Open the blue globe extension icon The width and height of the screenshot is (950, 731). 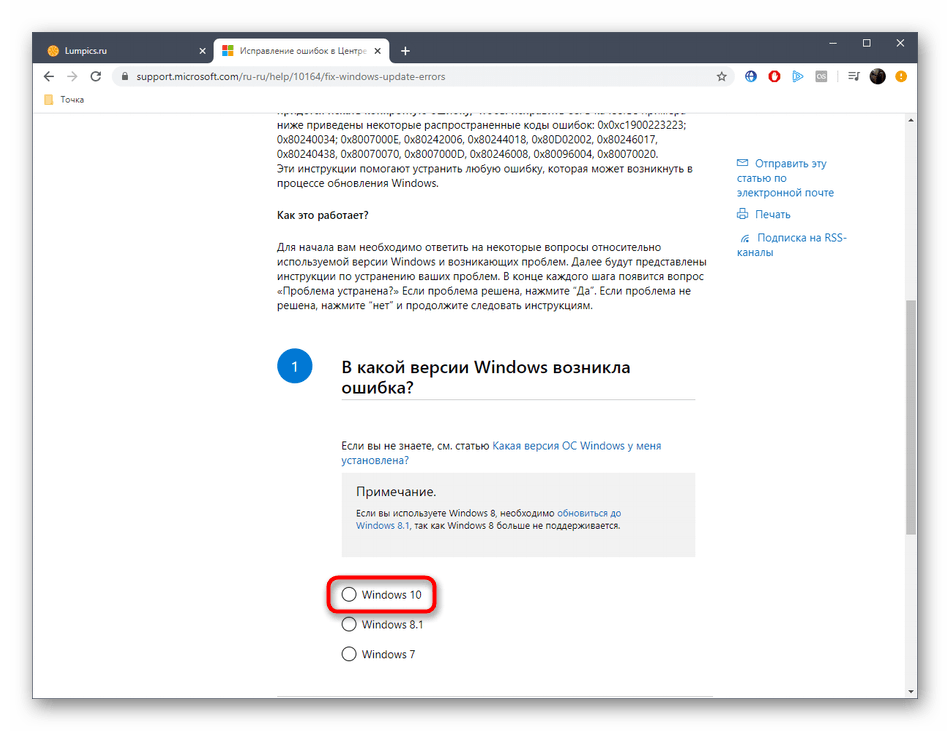751,76
